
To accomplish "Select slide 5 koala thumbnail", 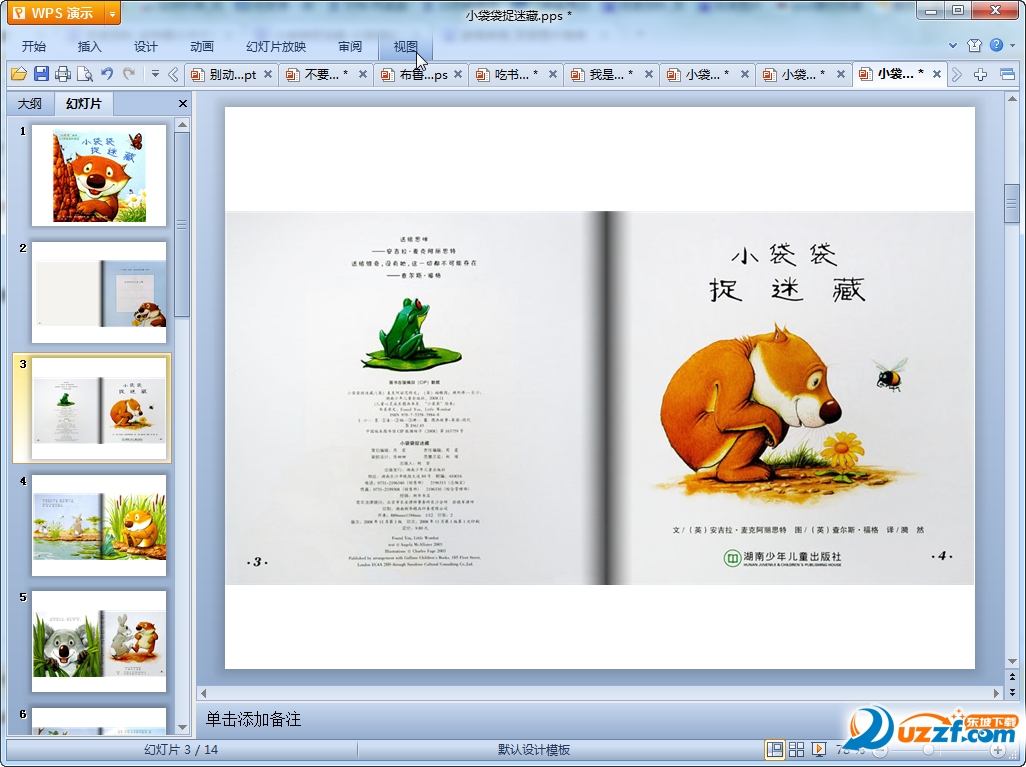I will pos(99,641).
